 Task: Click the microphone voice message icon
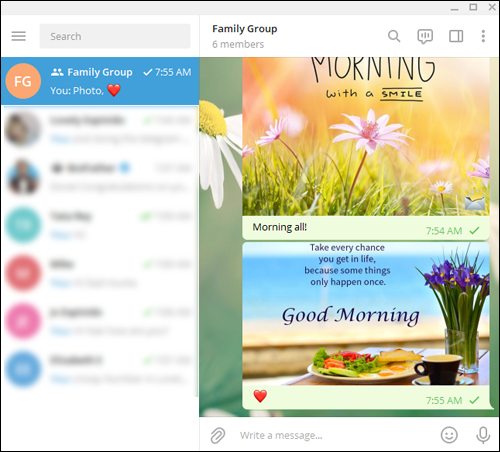pos(483,435)
